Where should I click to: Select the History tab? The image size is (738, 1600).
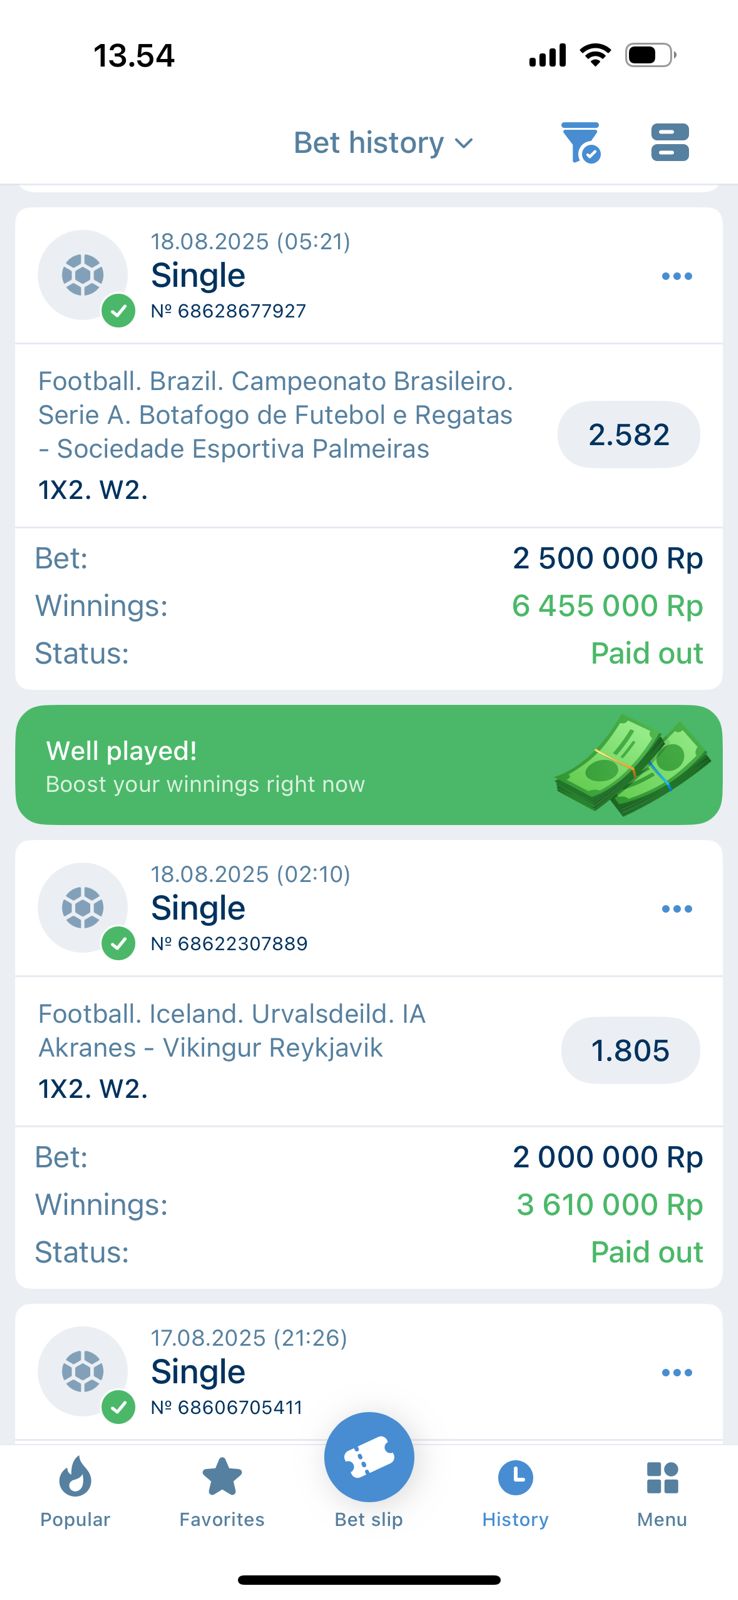point(515,1492)
